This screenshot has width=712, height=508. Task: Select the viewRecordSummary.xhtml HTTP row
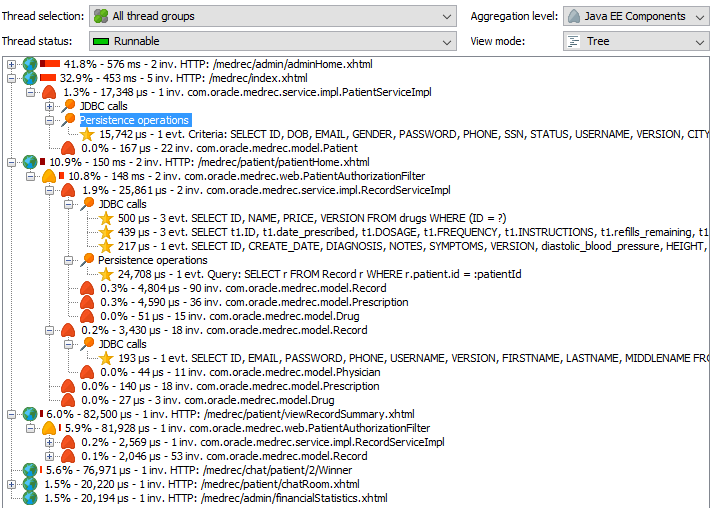pyautogui.click(x=230, y=414)
